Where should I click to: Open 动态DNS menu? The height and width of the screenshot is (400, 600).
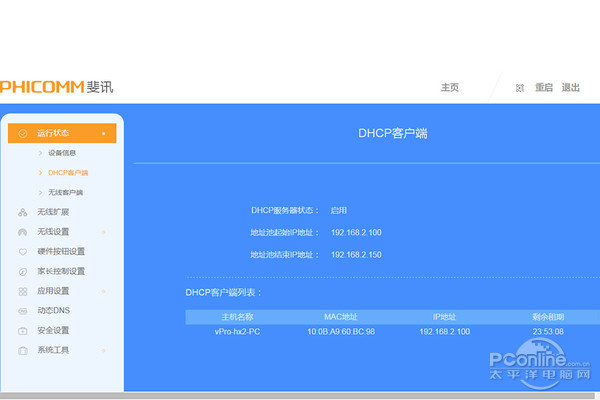click(x=54, y=311)
